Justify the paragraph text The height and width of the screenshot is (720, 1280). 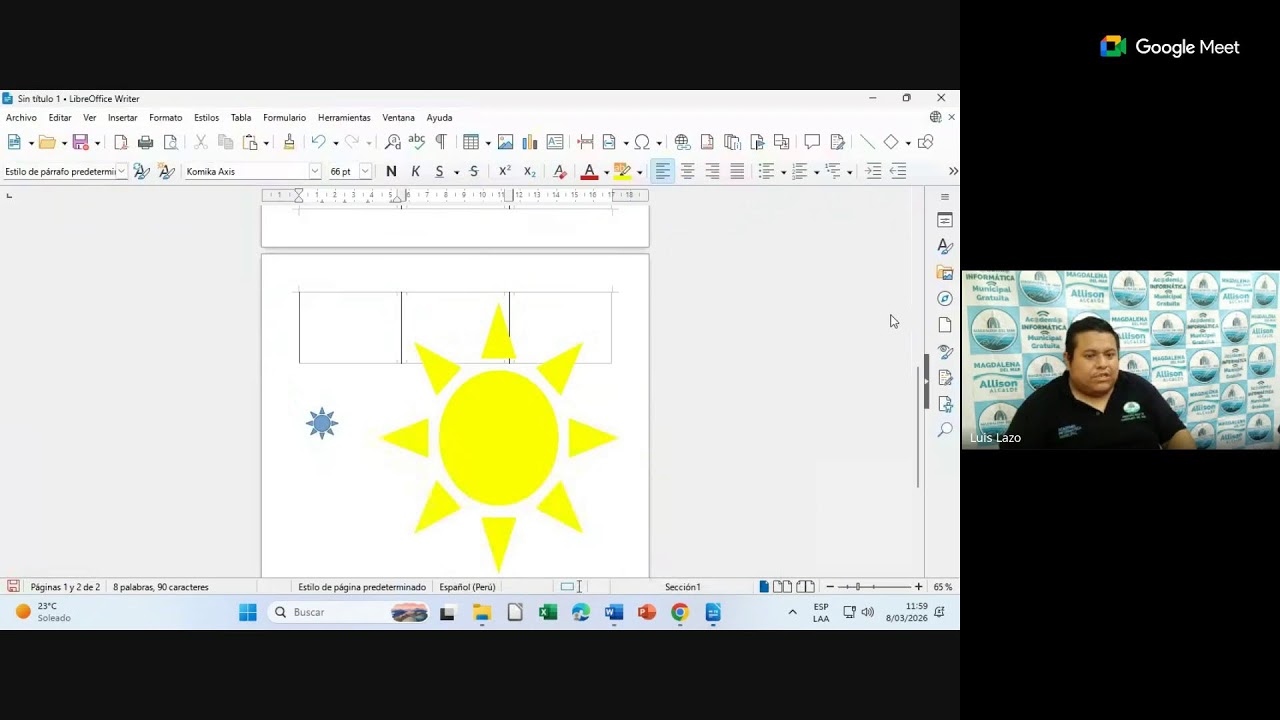[x=737, y=171]
